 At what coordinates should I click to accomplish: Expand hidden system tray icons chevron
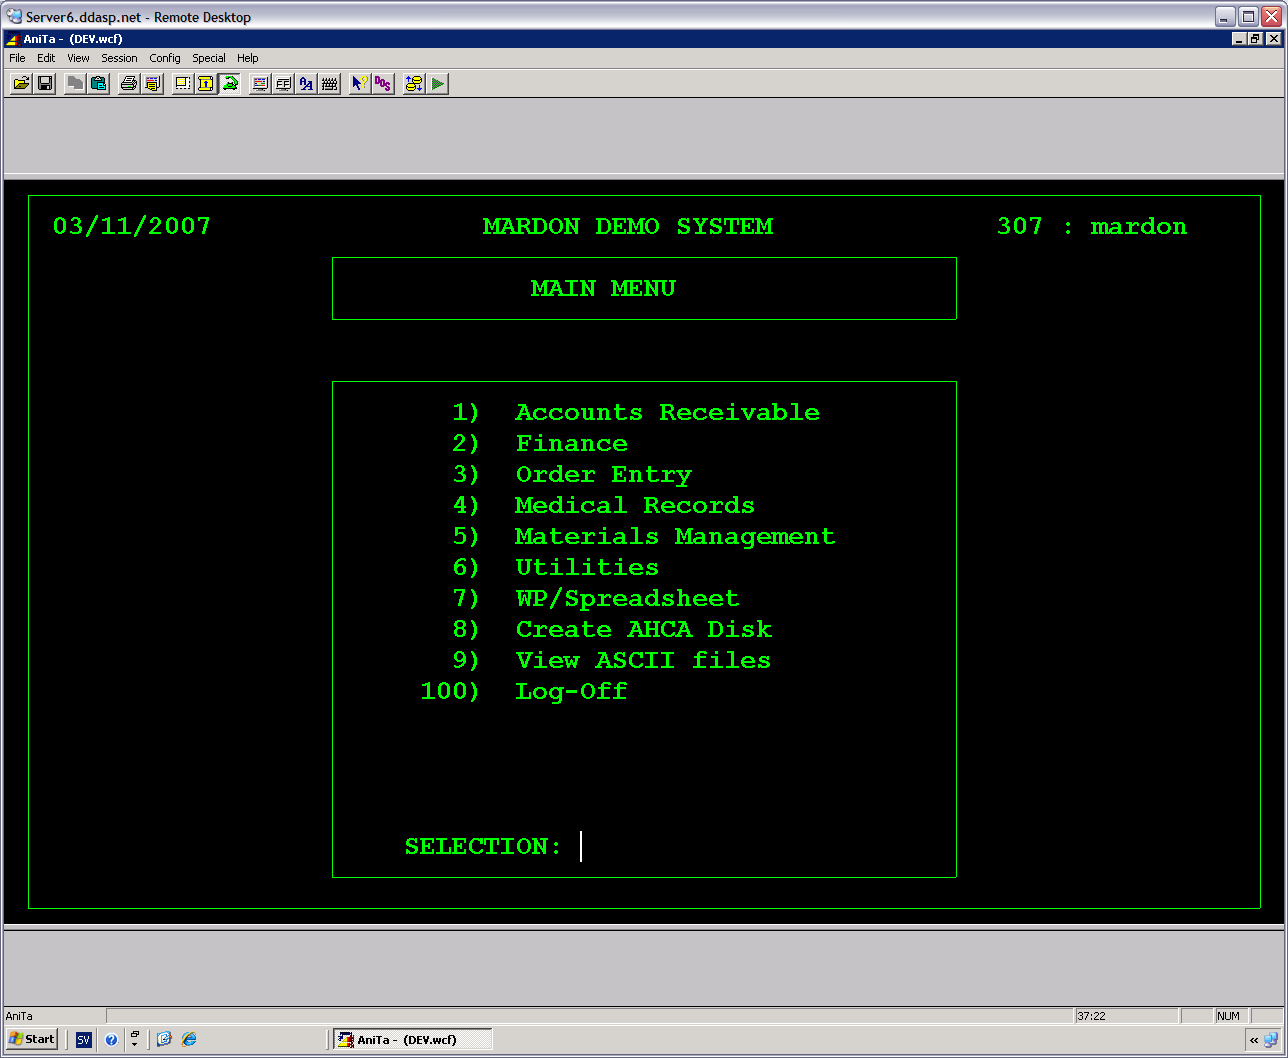tap(1254, 1040)
